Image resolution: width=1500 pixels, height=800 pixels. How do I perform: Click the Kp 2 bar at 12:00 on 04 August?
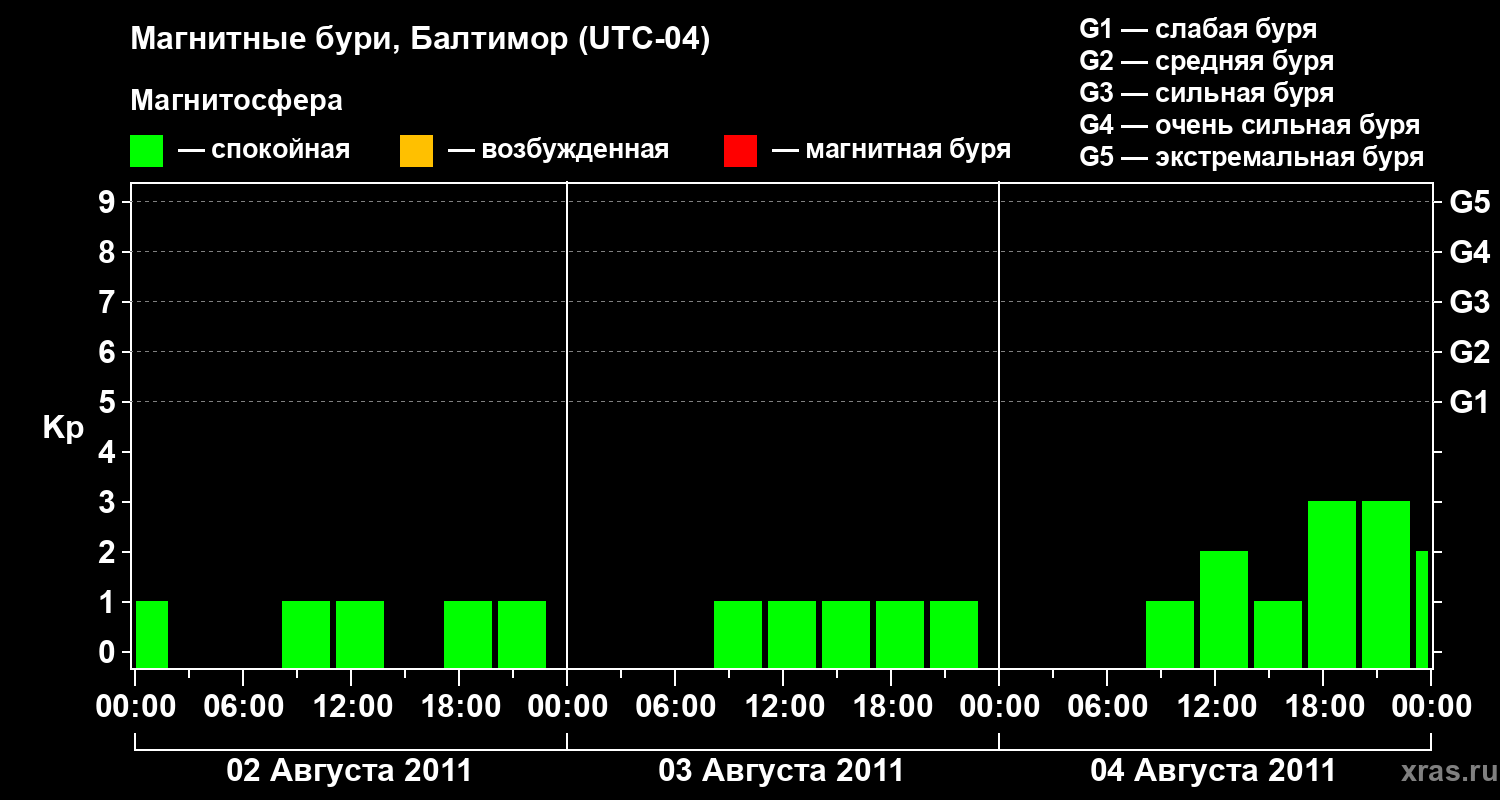point(1224,609)
